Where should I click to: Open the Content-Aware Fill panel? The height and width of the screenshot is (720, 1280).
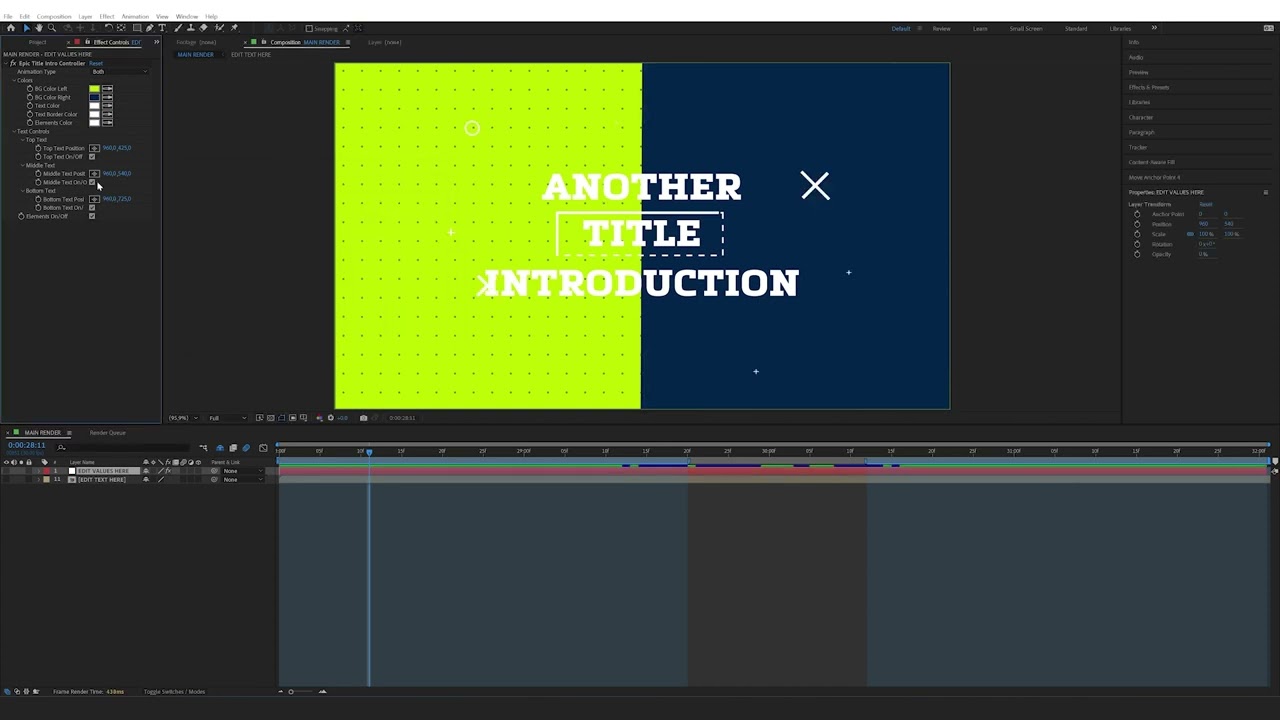[1152, 162]
